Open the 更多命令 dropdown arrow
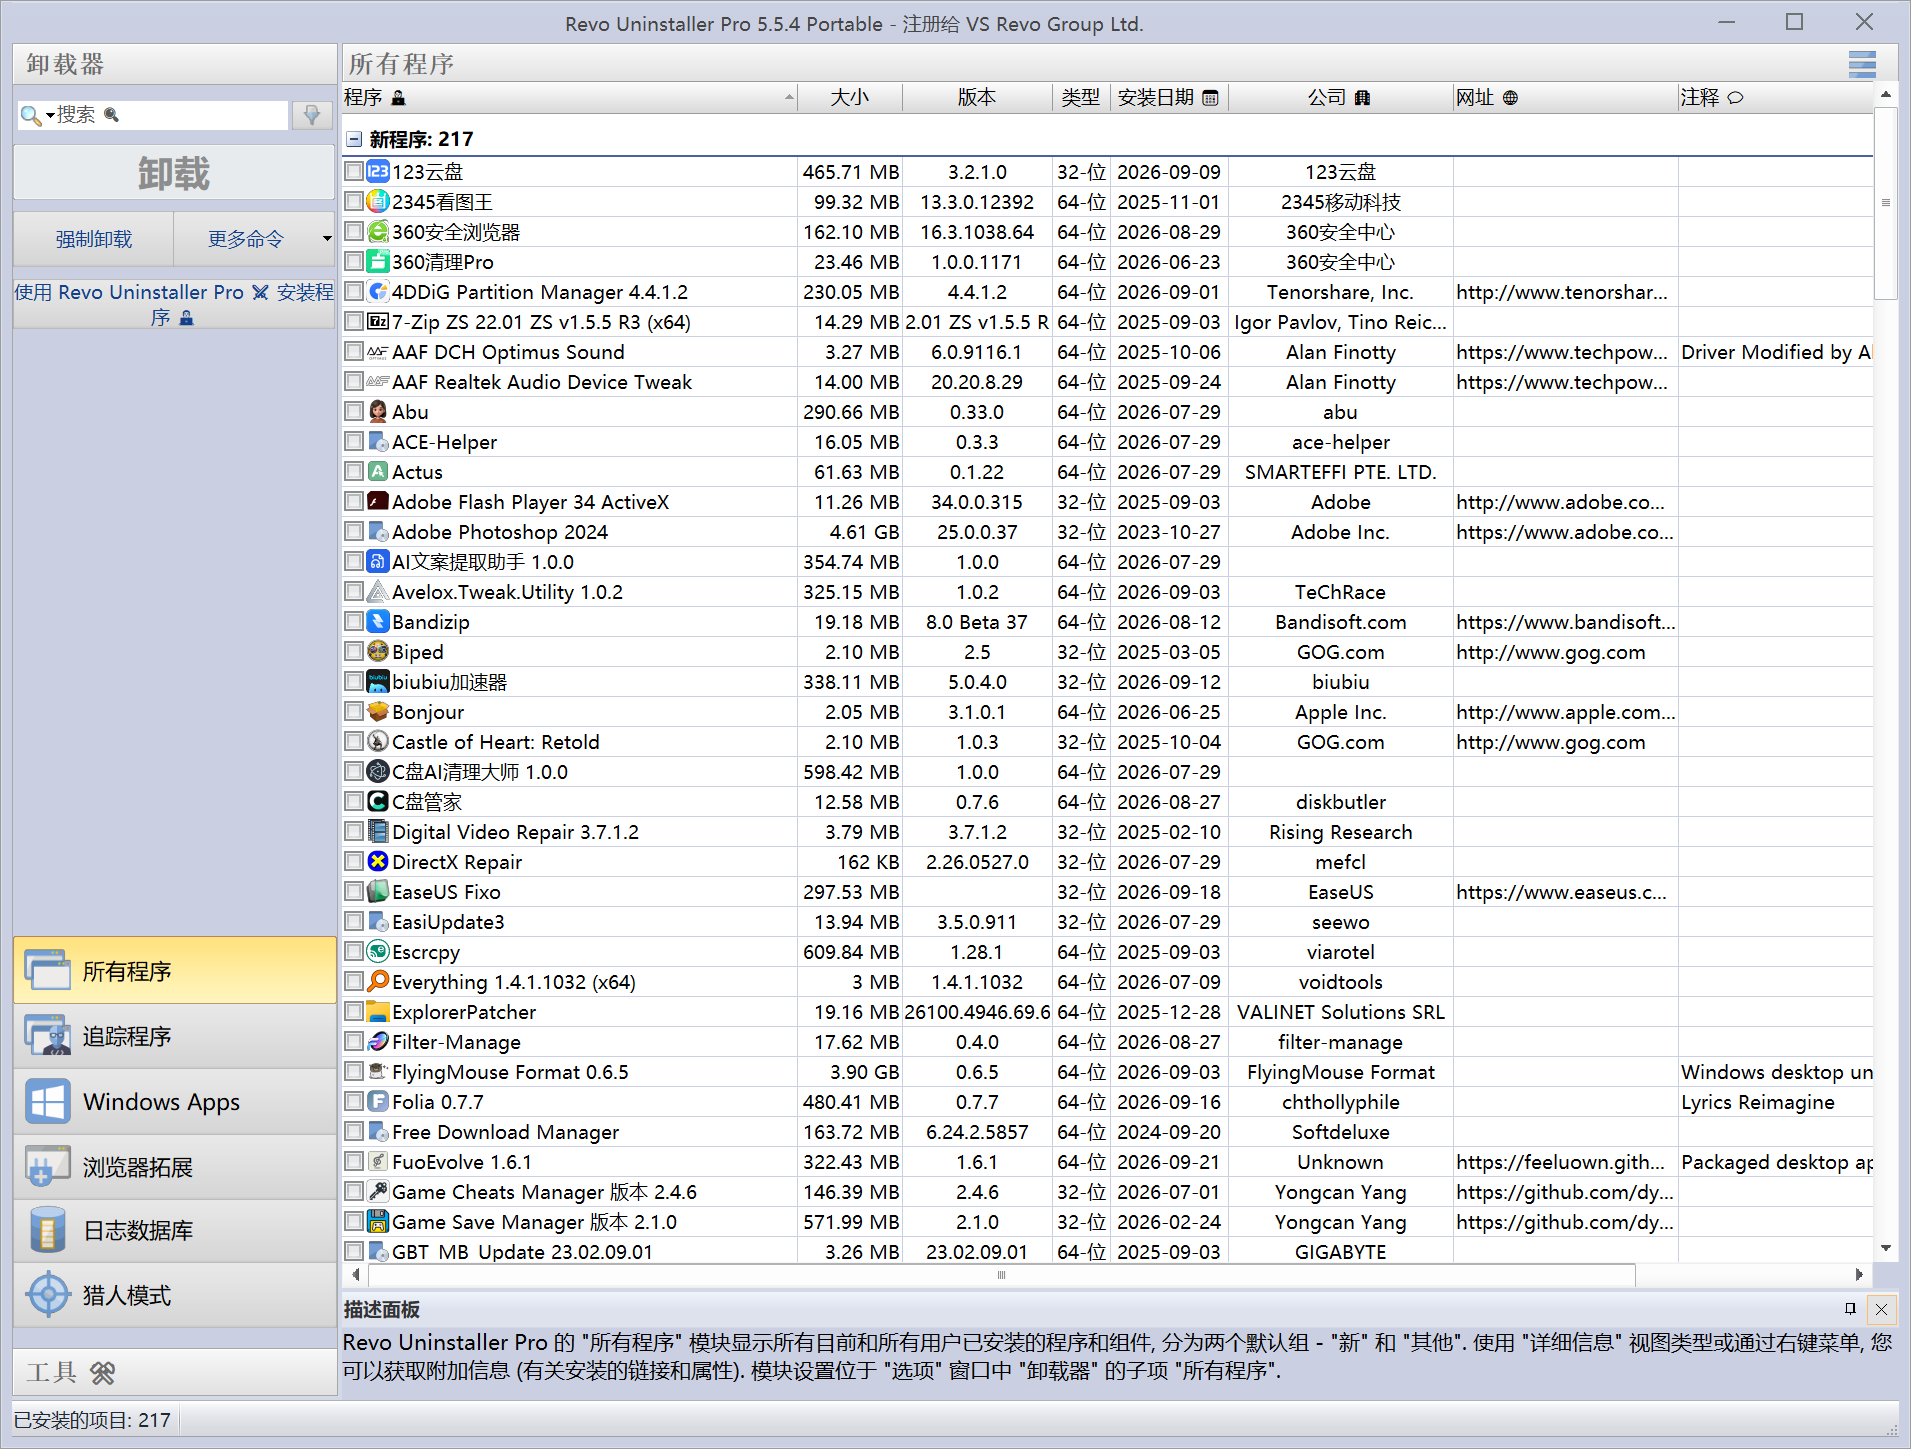 click(x=326, y=239)
